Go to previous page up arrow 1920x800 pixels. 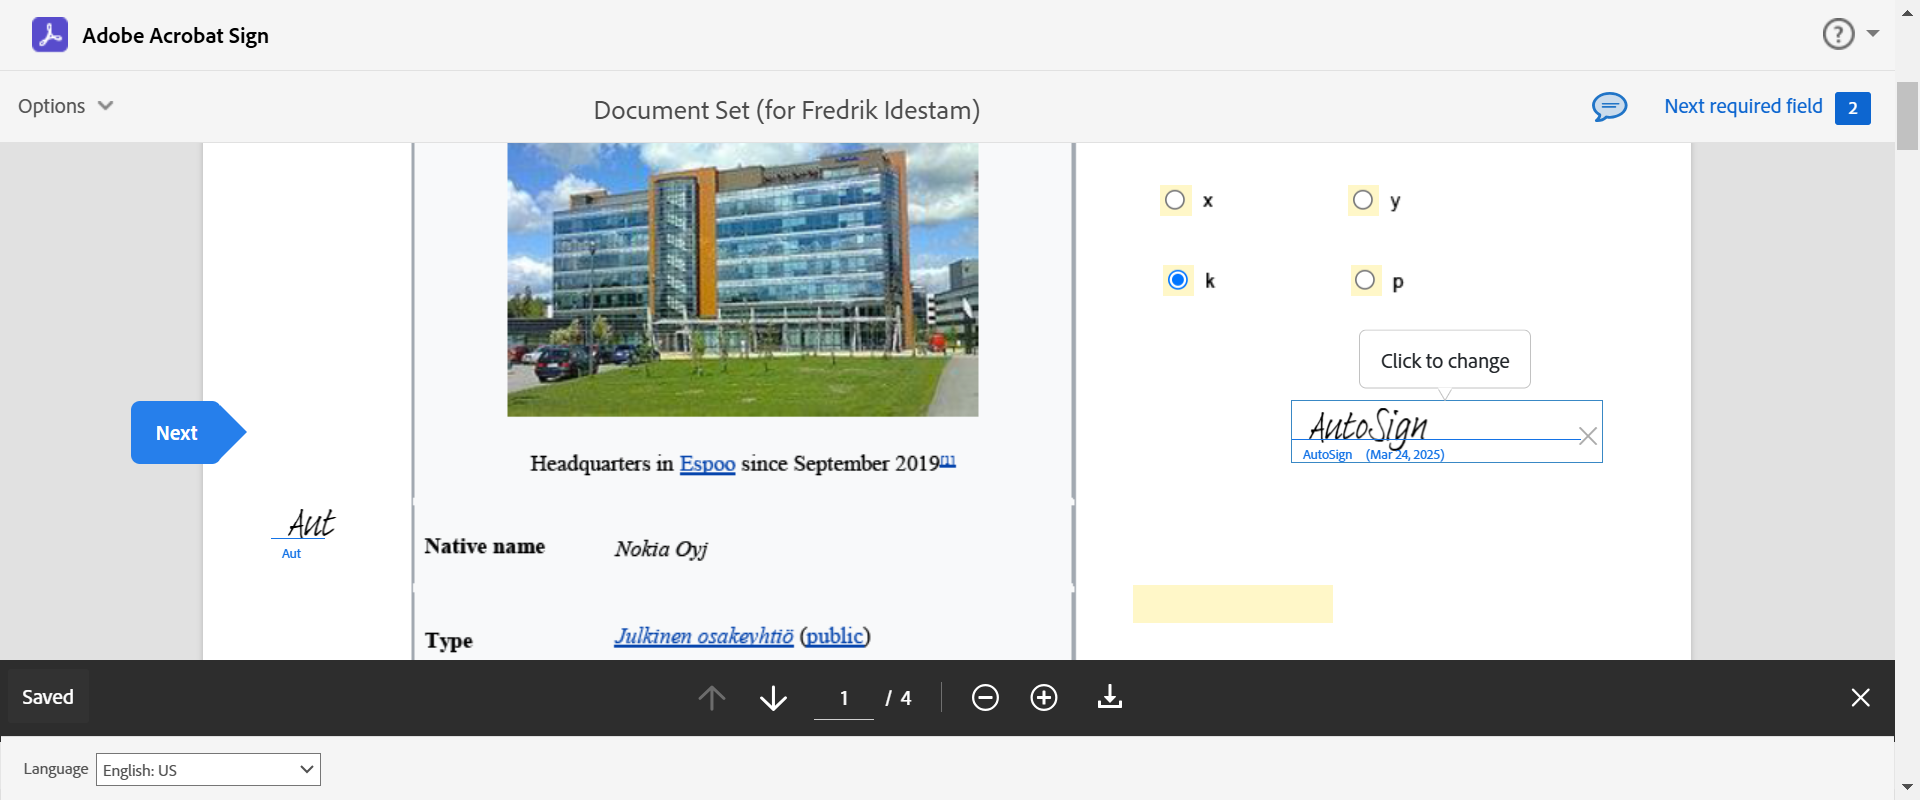click(712, 697)
